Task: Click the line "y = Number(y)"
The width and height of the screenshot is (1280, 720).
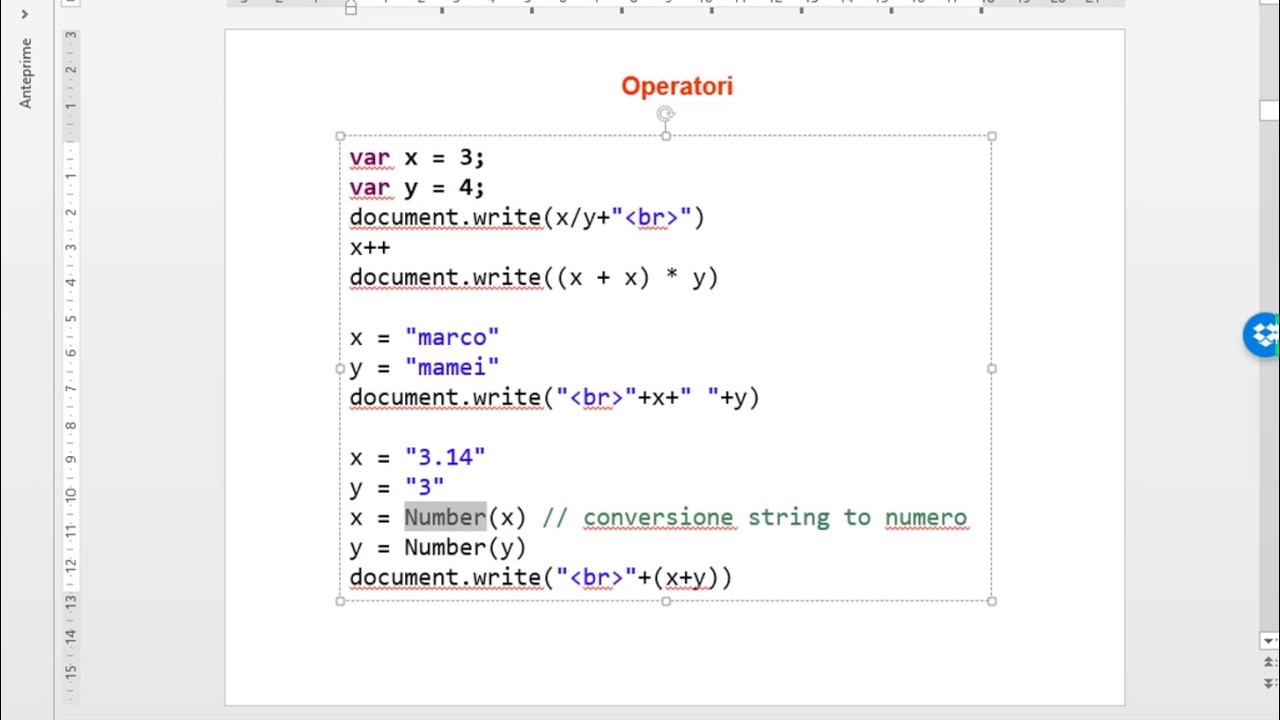Action: point(438,548)
